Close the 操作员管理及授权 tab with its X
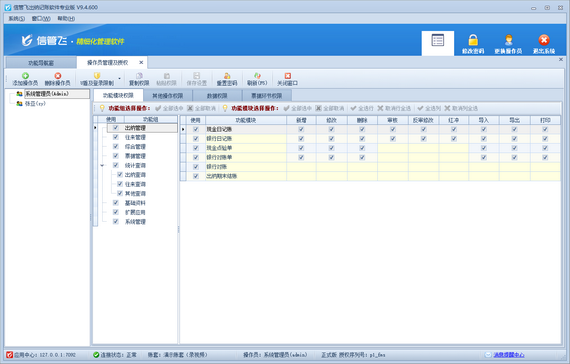 pos(141,63)
